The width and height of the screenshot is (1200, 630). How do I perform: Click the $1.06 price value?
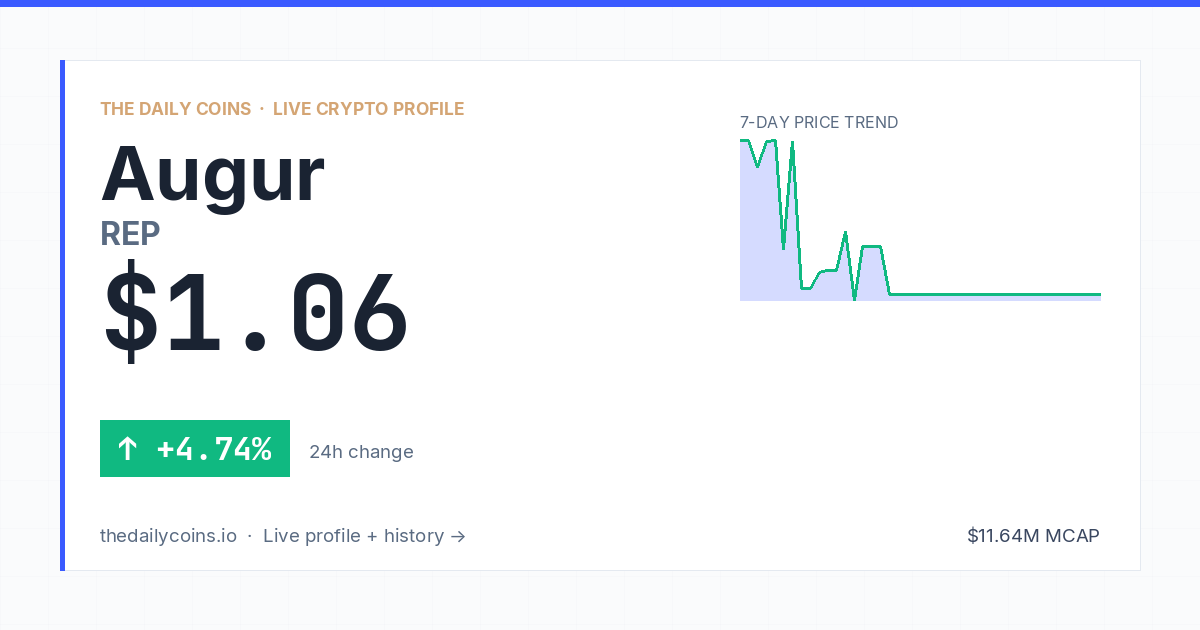point(255,313)
